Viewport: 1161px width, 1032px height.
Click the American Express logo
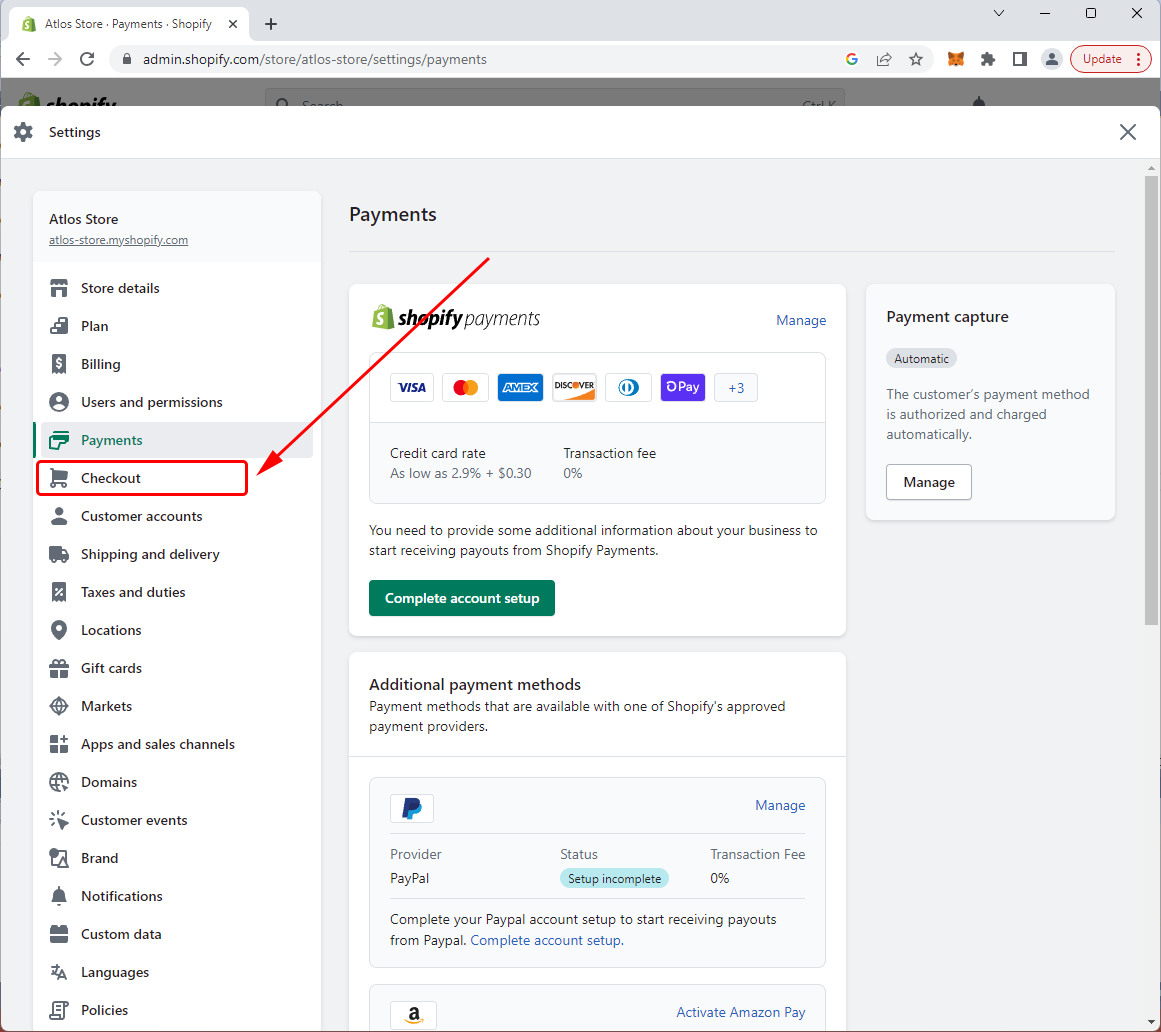pos(520,387)
